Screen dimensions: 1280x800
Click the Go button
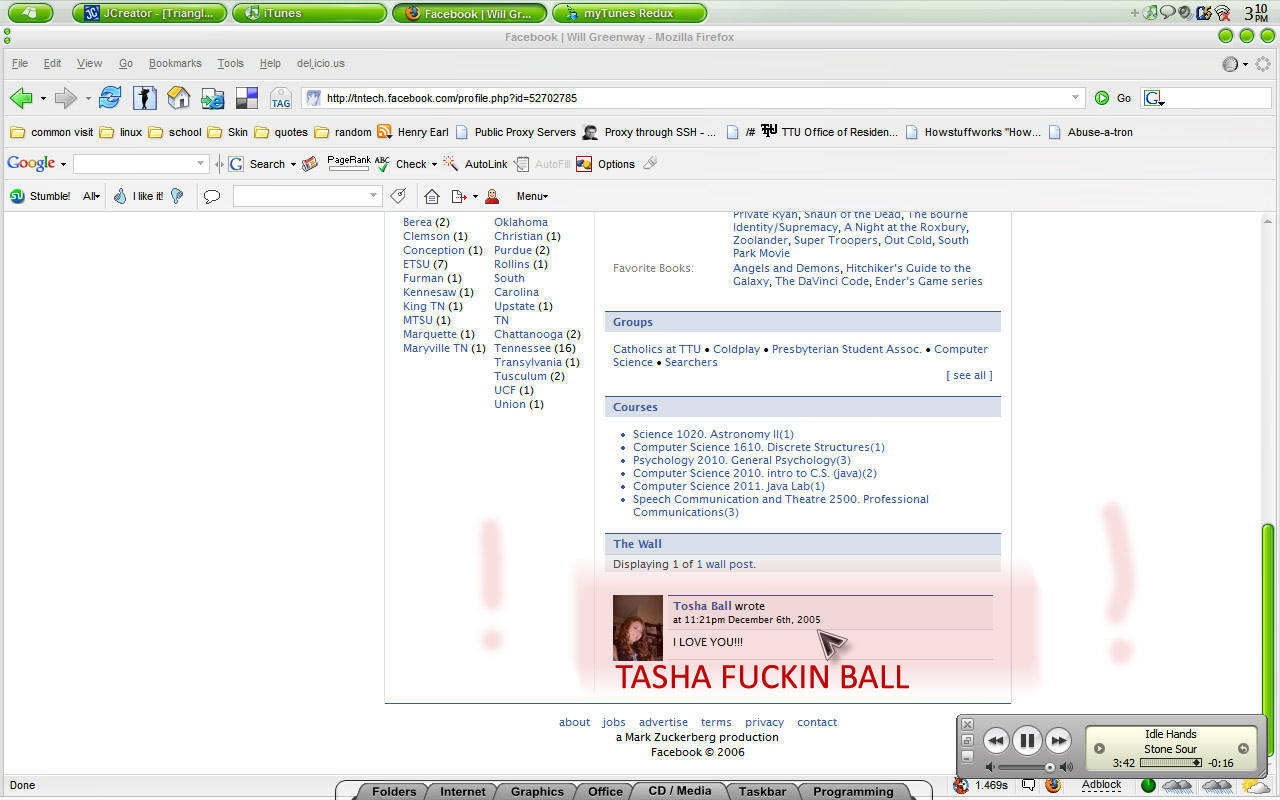(1112, 98)
